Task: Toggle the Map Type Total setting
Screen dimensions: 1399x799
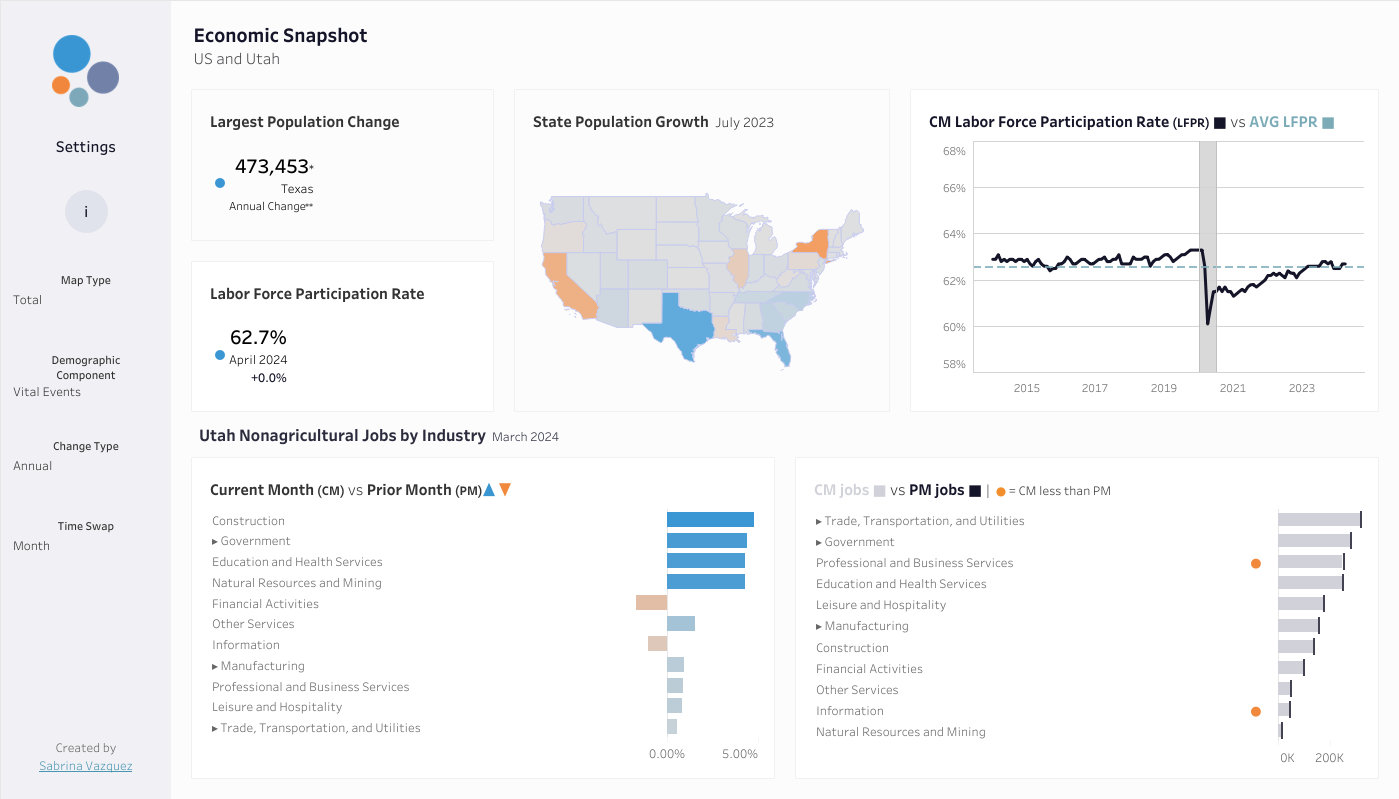Action: tap(28, 300)
